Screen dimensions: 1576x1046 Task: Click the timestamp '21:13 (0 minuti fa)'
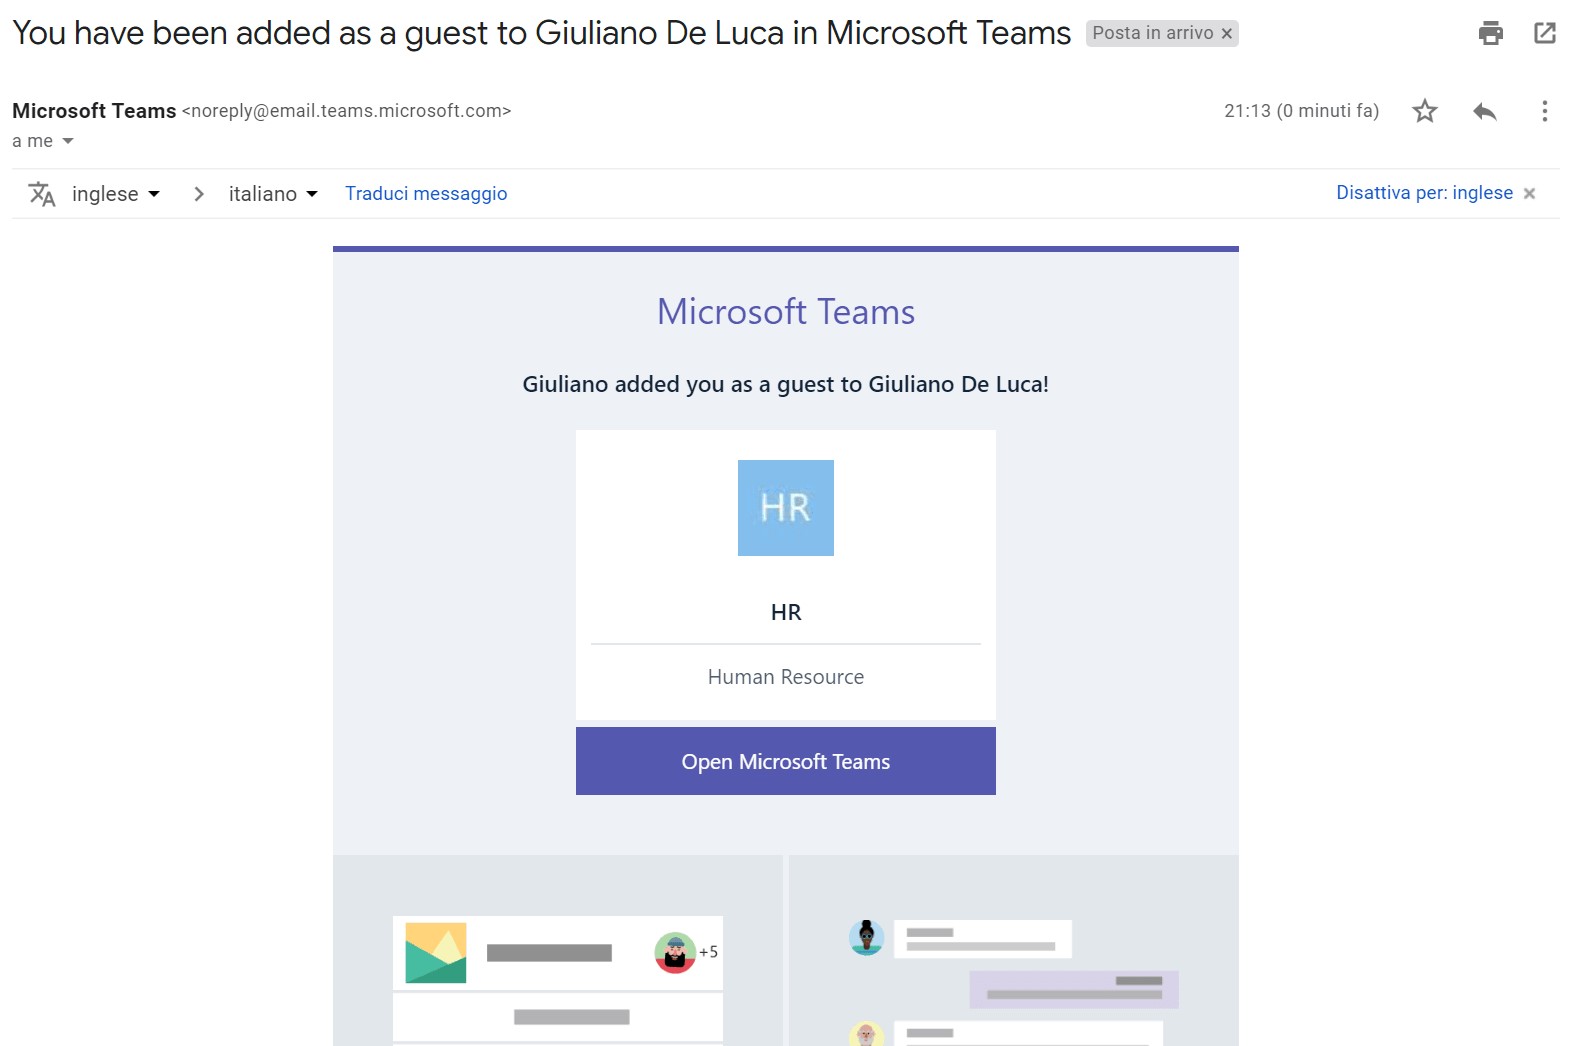pyautogui.click(x=1301, y=111)
